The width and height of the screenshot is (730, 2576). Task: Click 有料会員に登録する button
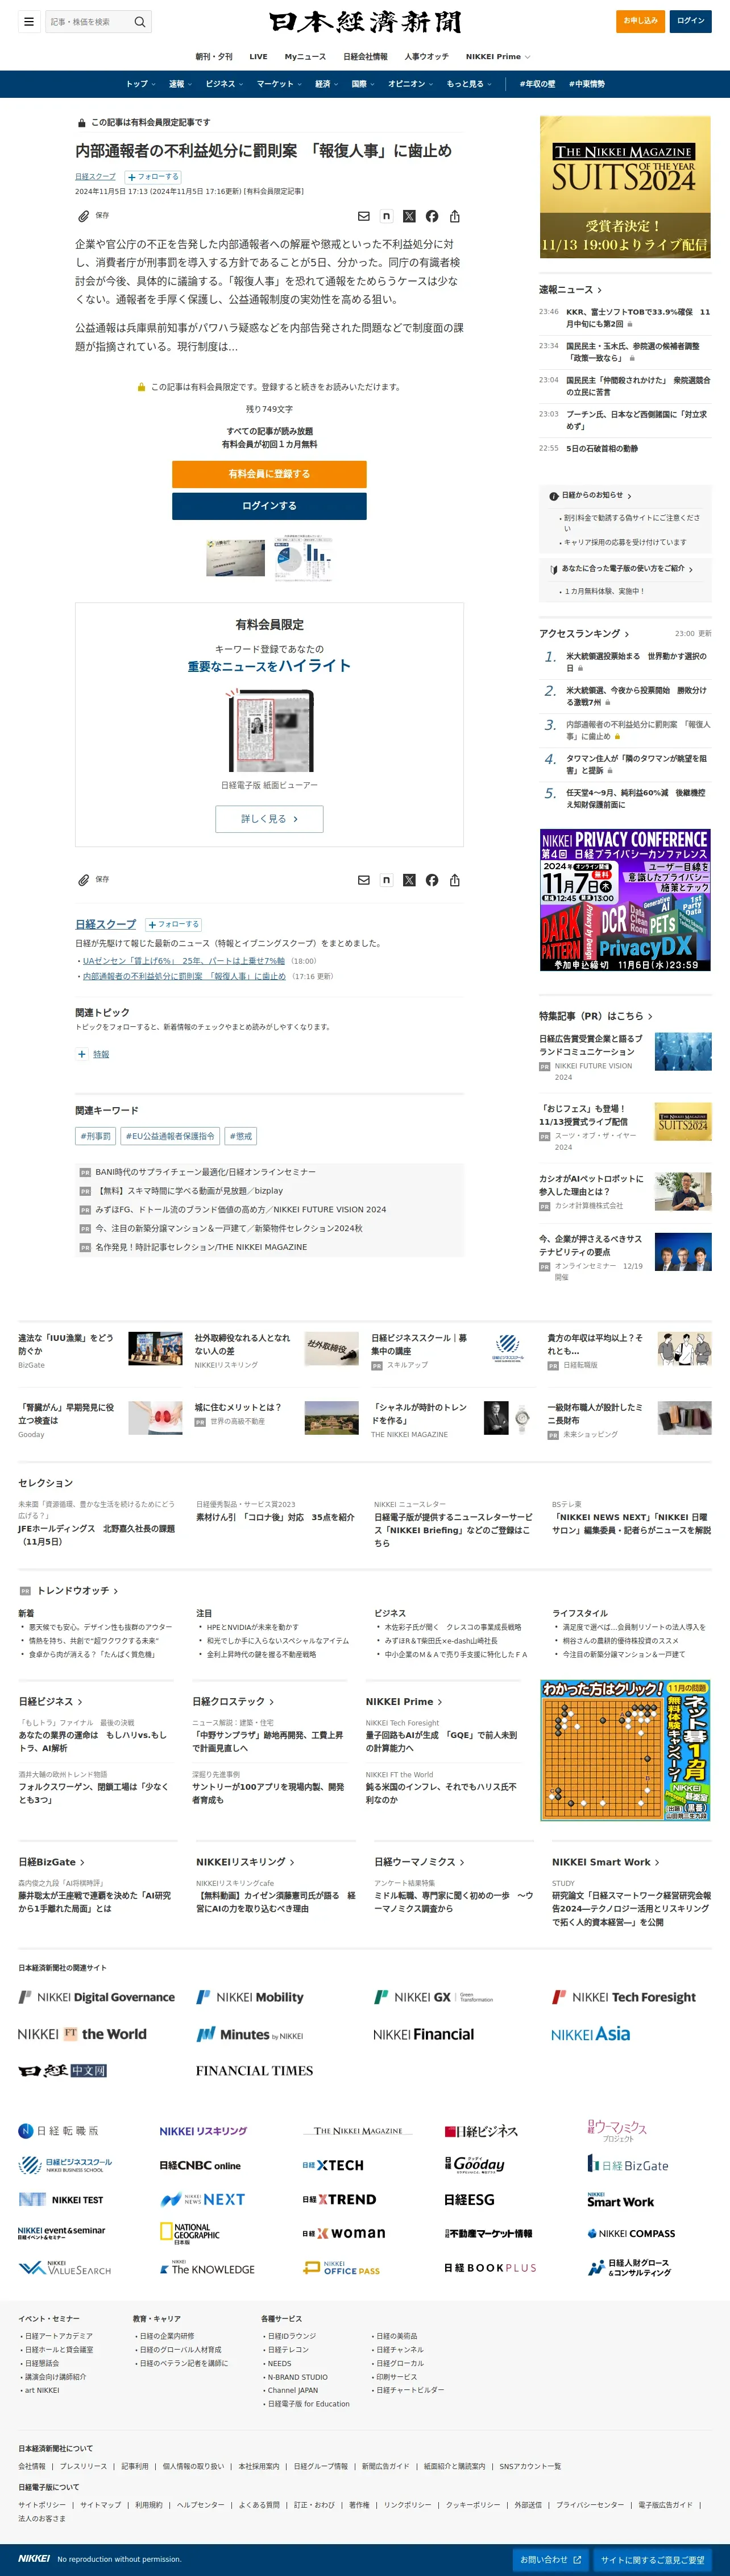coord(269,474)
